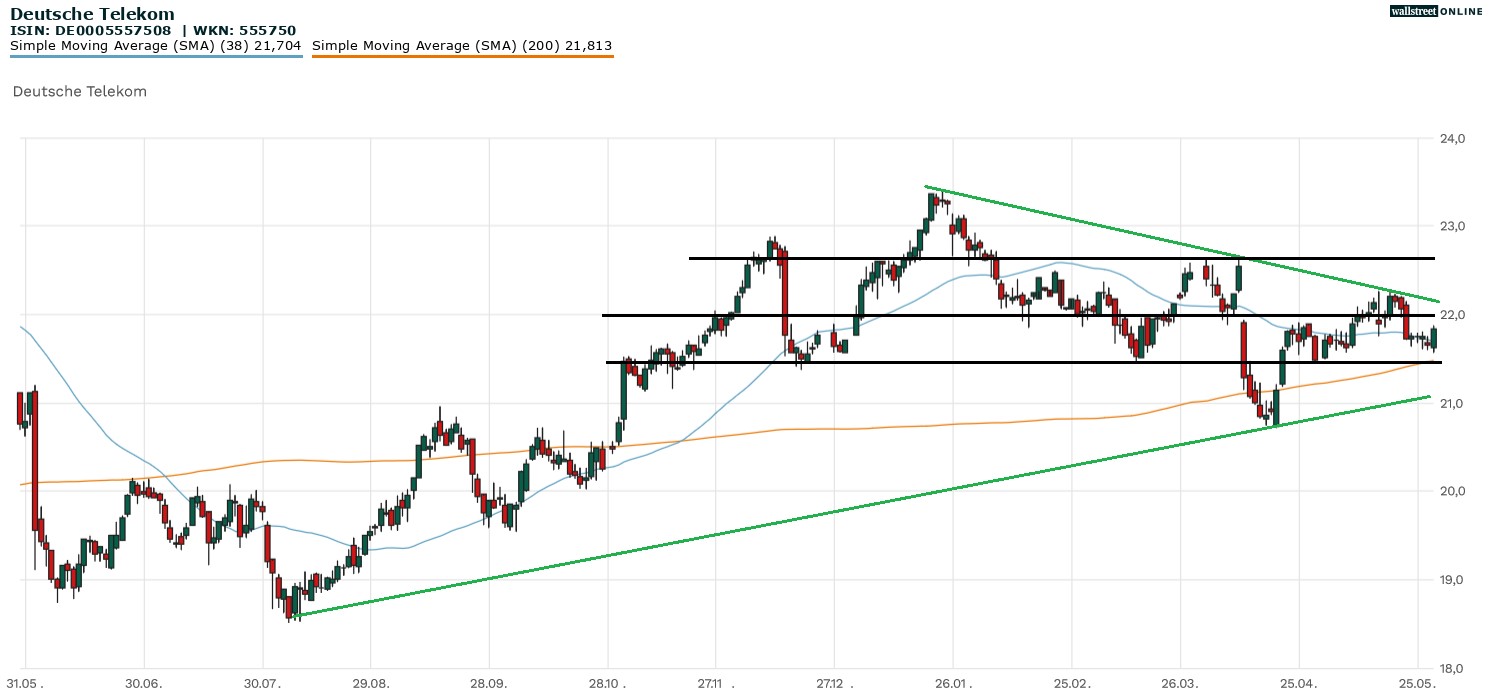Click the 21,0 price axis label
Image resolution: width=1490 pixels, height=689 pixels.
pyautogui.click(x=1452, y=403)
